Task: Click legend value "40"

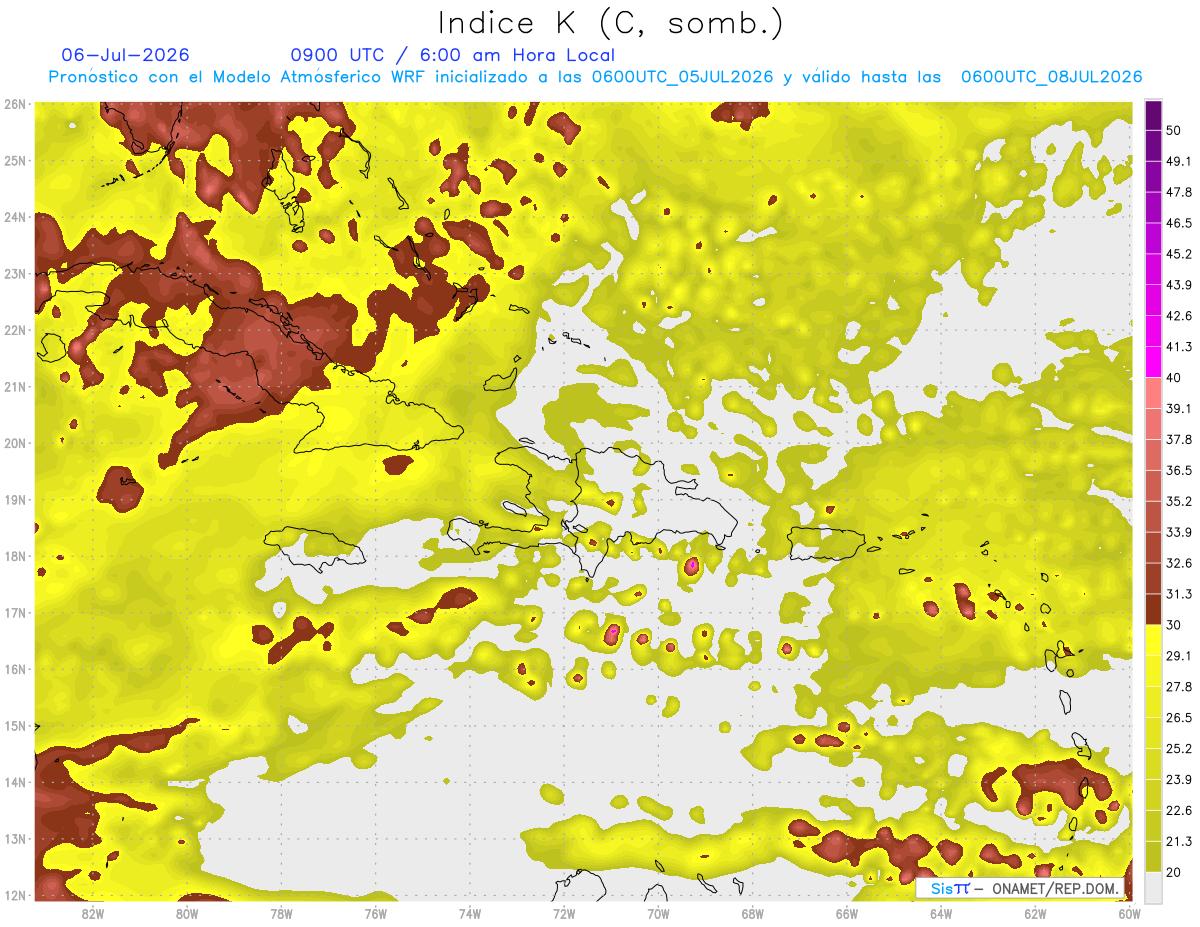Action: (x=1174, y=378)
